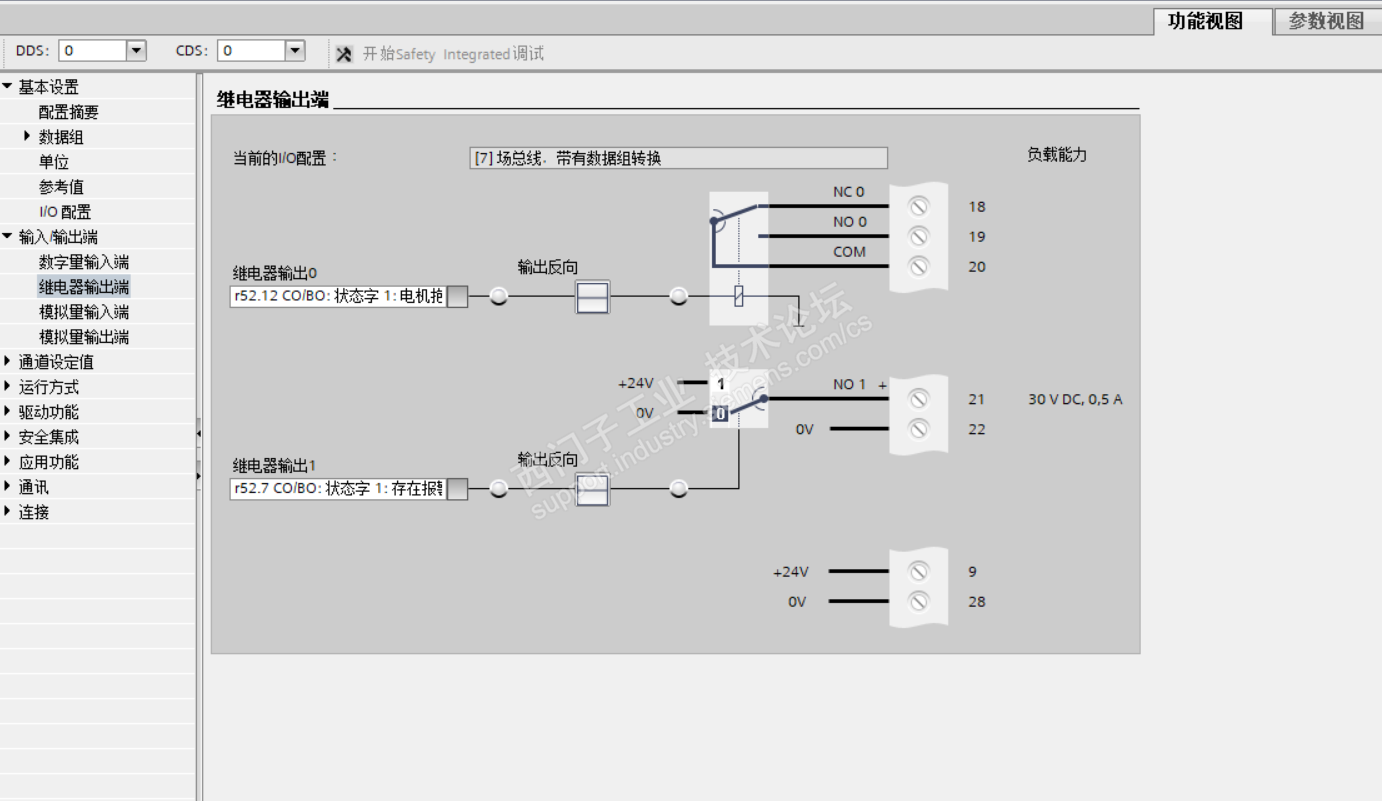
Task: Collapse the 输入/输出端 tree node
Action: pyautogui.click(x=8, y=237)
